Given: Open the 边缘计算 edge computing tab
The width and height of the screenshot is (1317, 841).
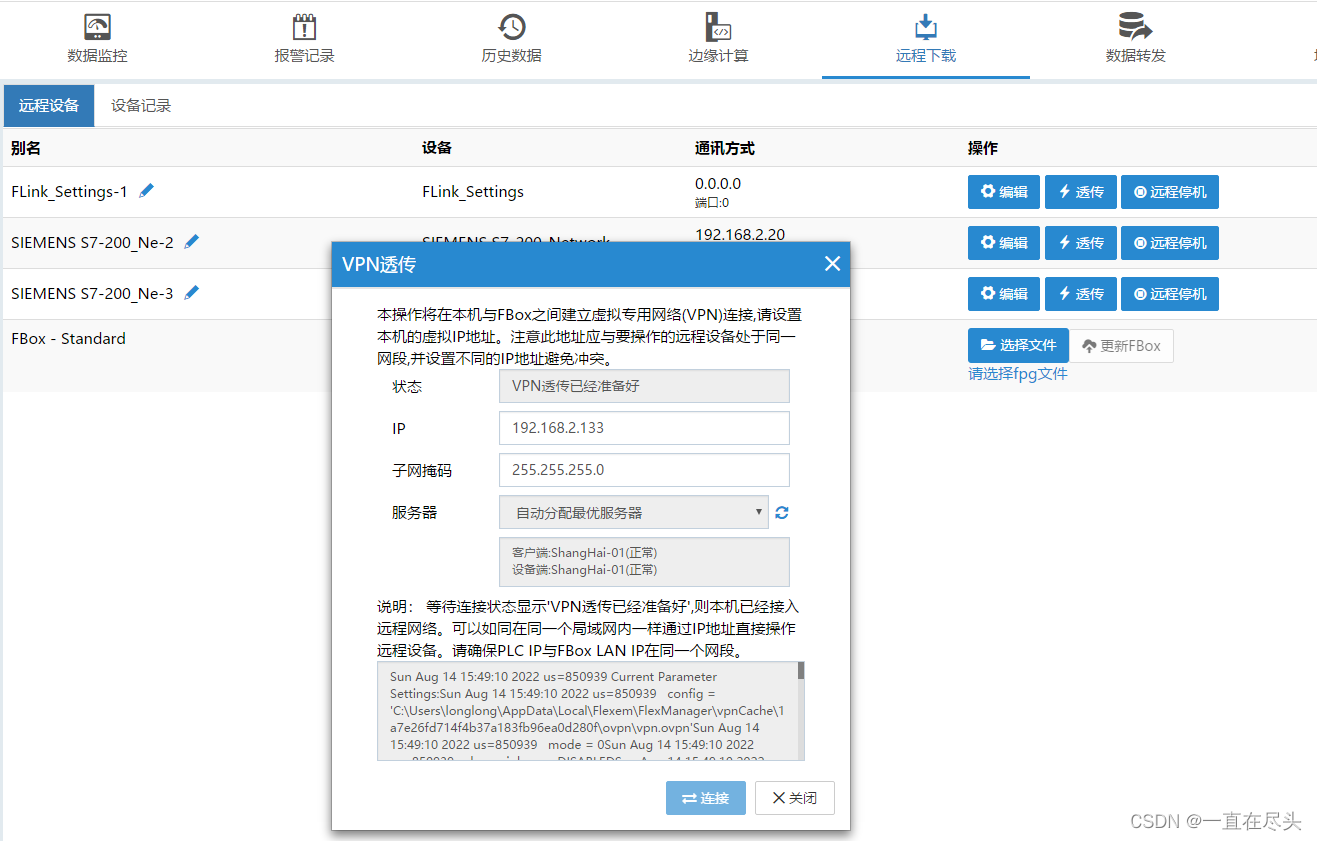Looking at the screenshot, I should 718,40.
